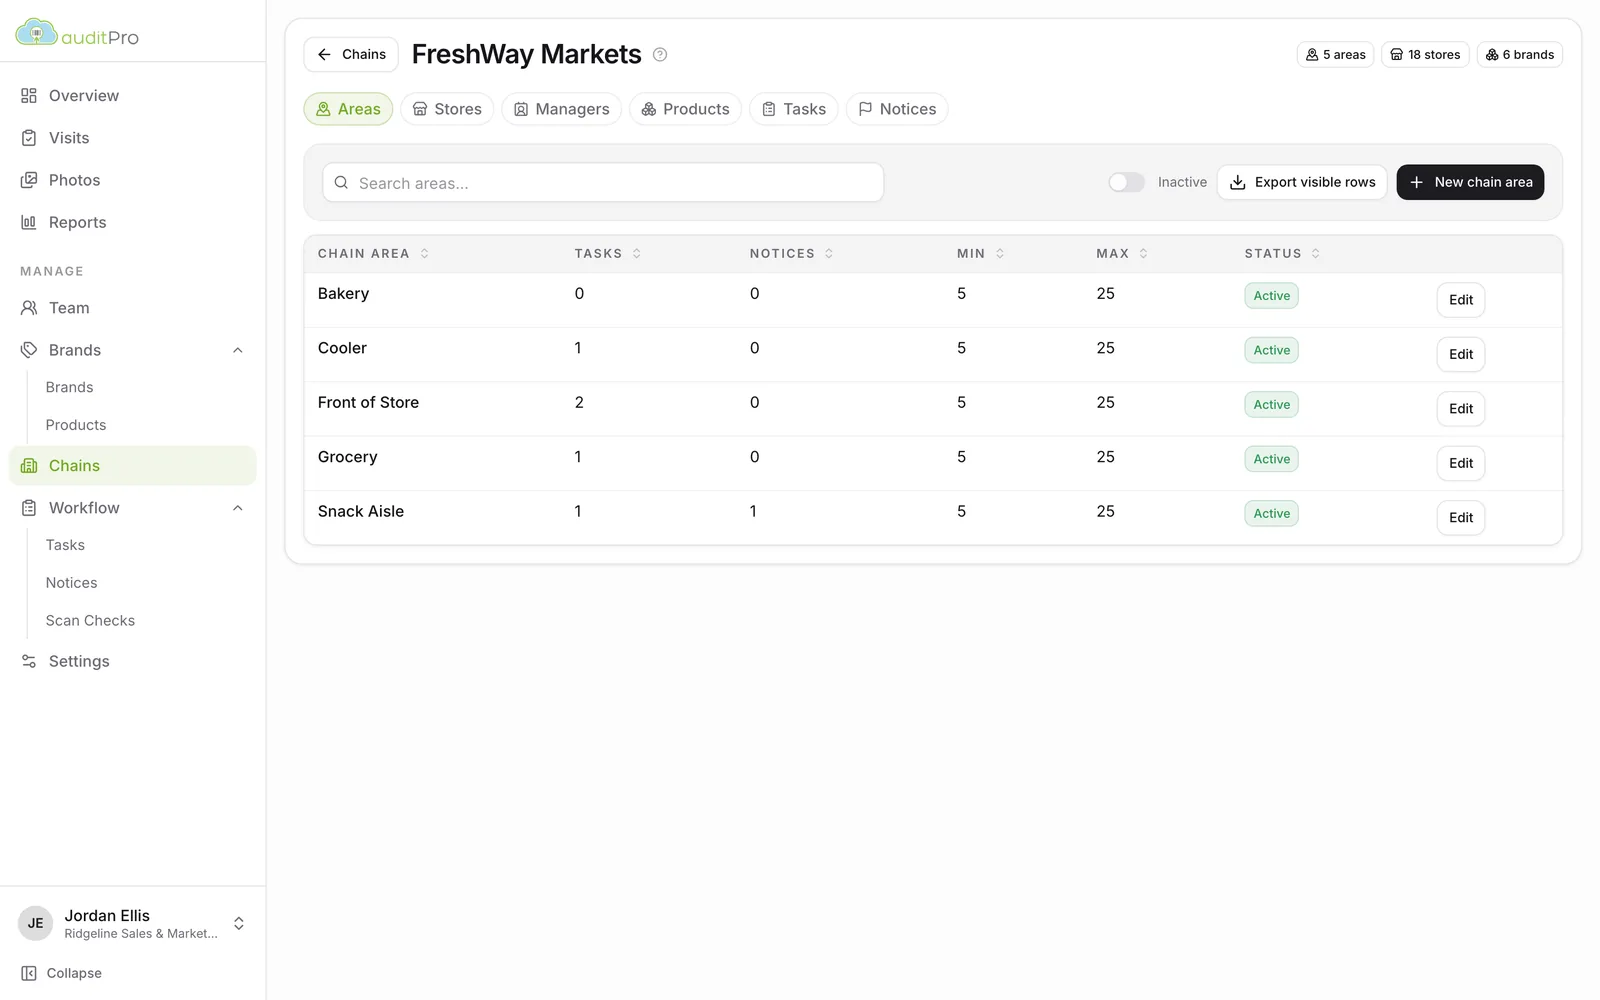Click the 18 stores badge
This screenshot has height=1000, width=1600.
click(1425, 55)
